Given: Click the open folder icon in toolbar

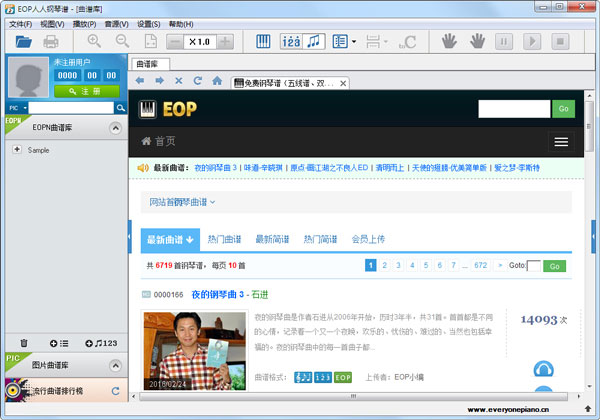Looking at the screenshot, I should 22,42.
